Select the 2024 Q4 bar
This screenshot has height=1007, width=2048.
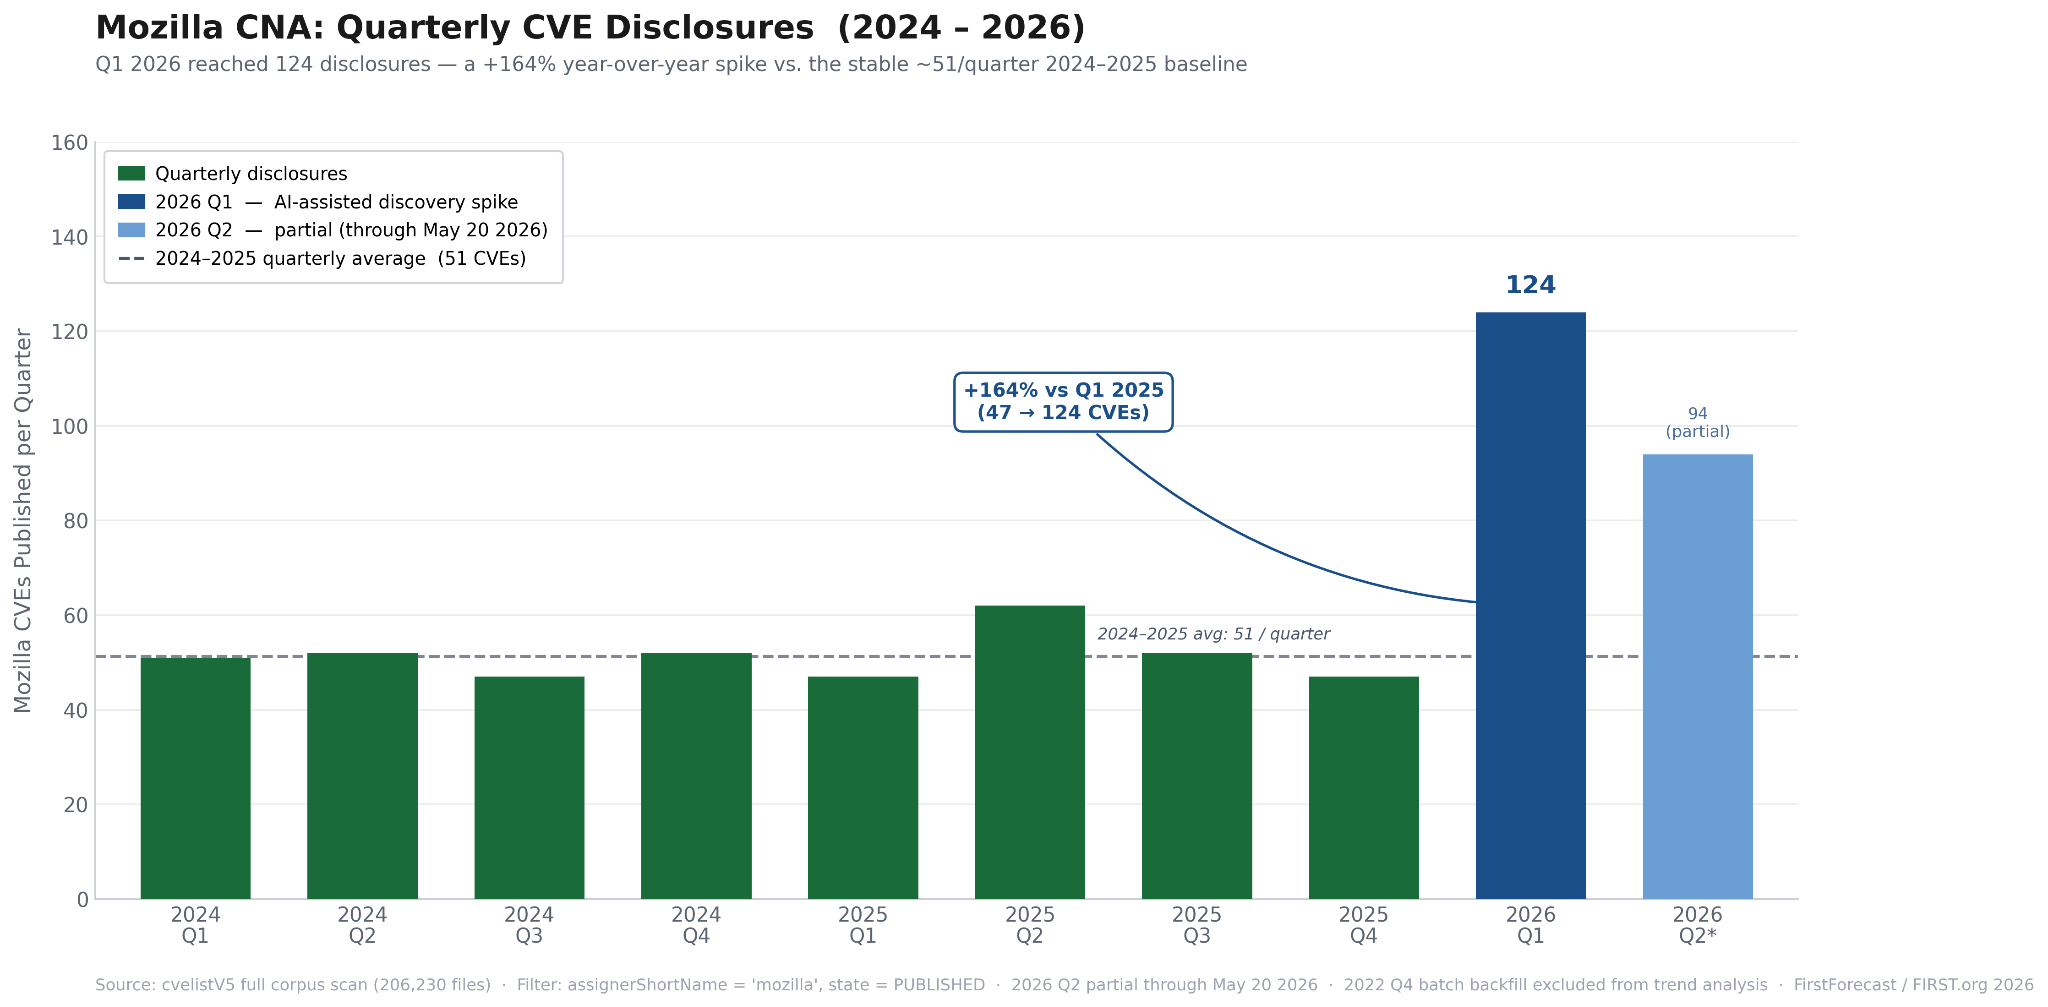pos(696,776)
